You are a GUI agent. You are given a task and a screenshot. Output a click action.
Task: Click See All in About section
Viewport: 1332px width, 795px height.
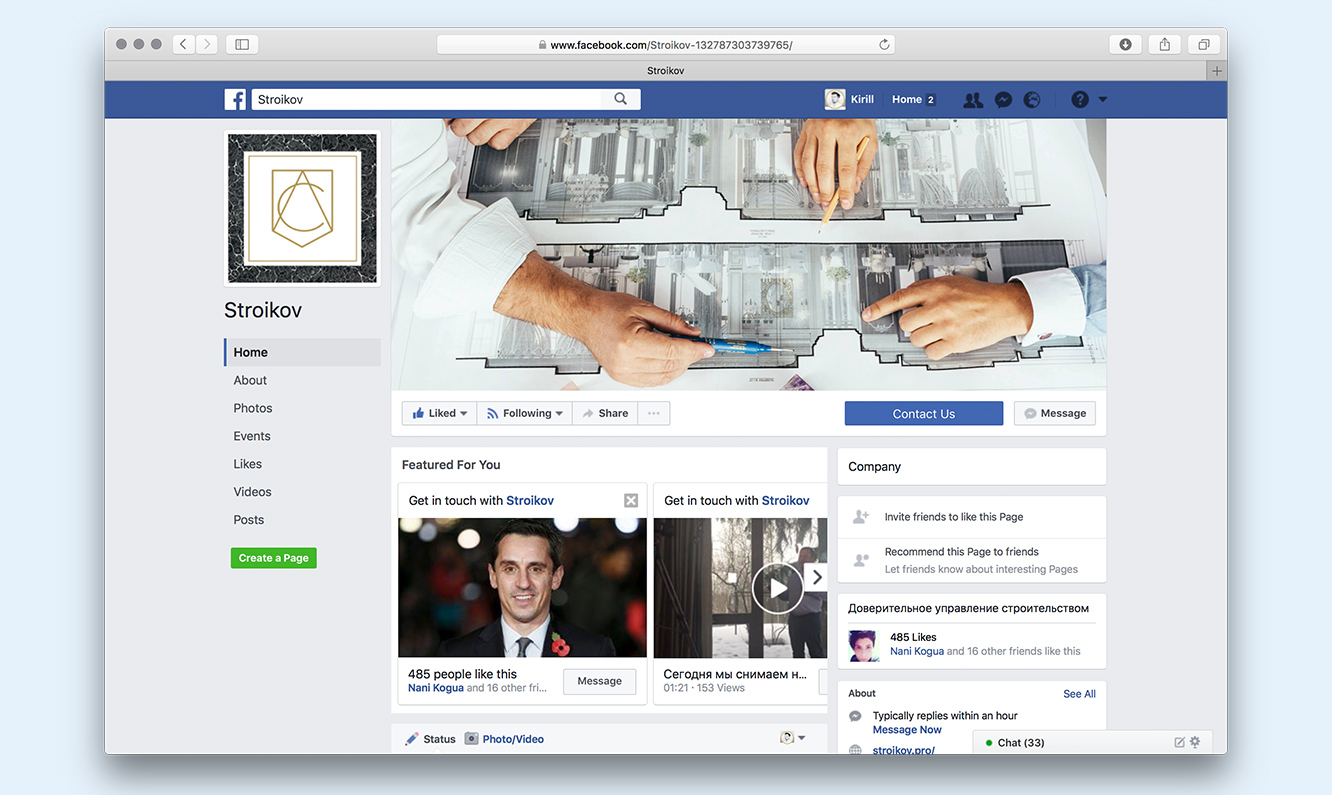pos(1079,694)
